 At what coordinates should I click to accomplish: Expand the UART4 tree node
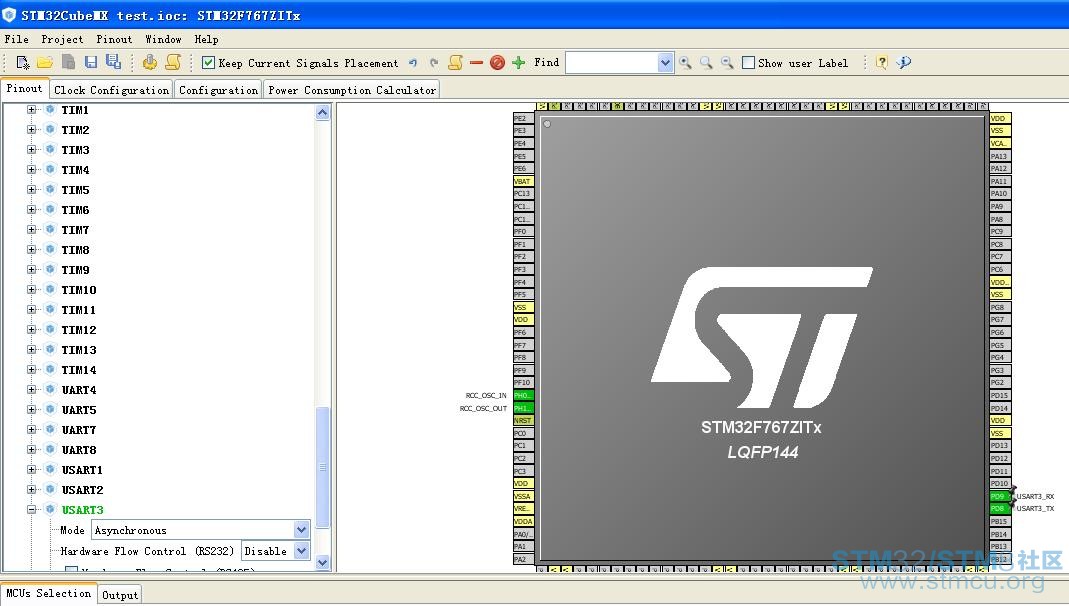pyautogui.click(x=31, y=389)
